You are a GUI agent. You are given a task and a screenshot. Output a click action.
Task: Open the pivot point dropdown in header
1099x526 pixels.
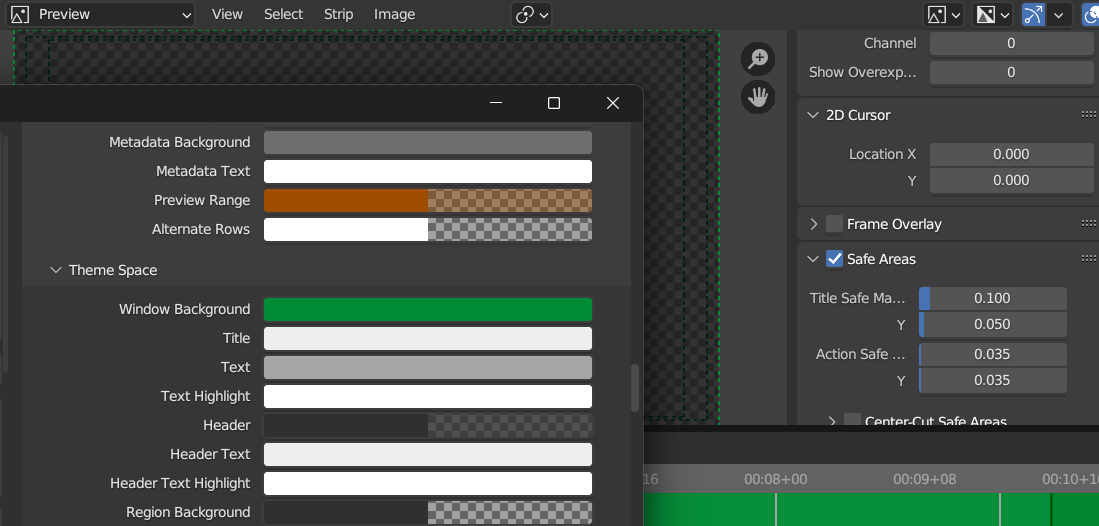point(531,14)
